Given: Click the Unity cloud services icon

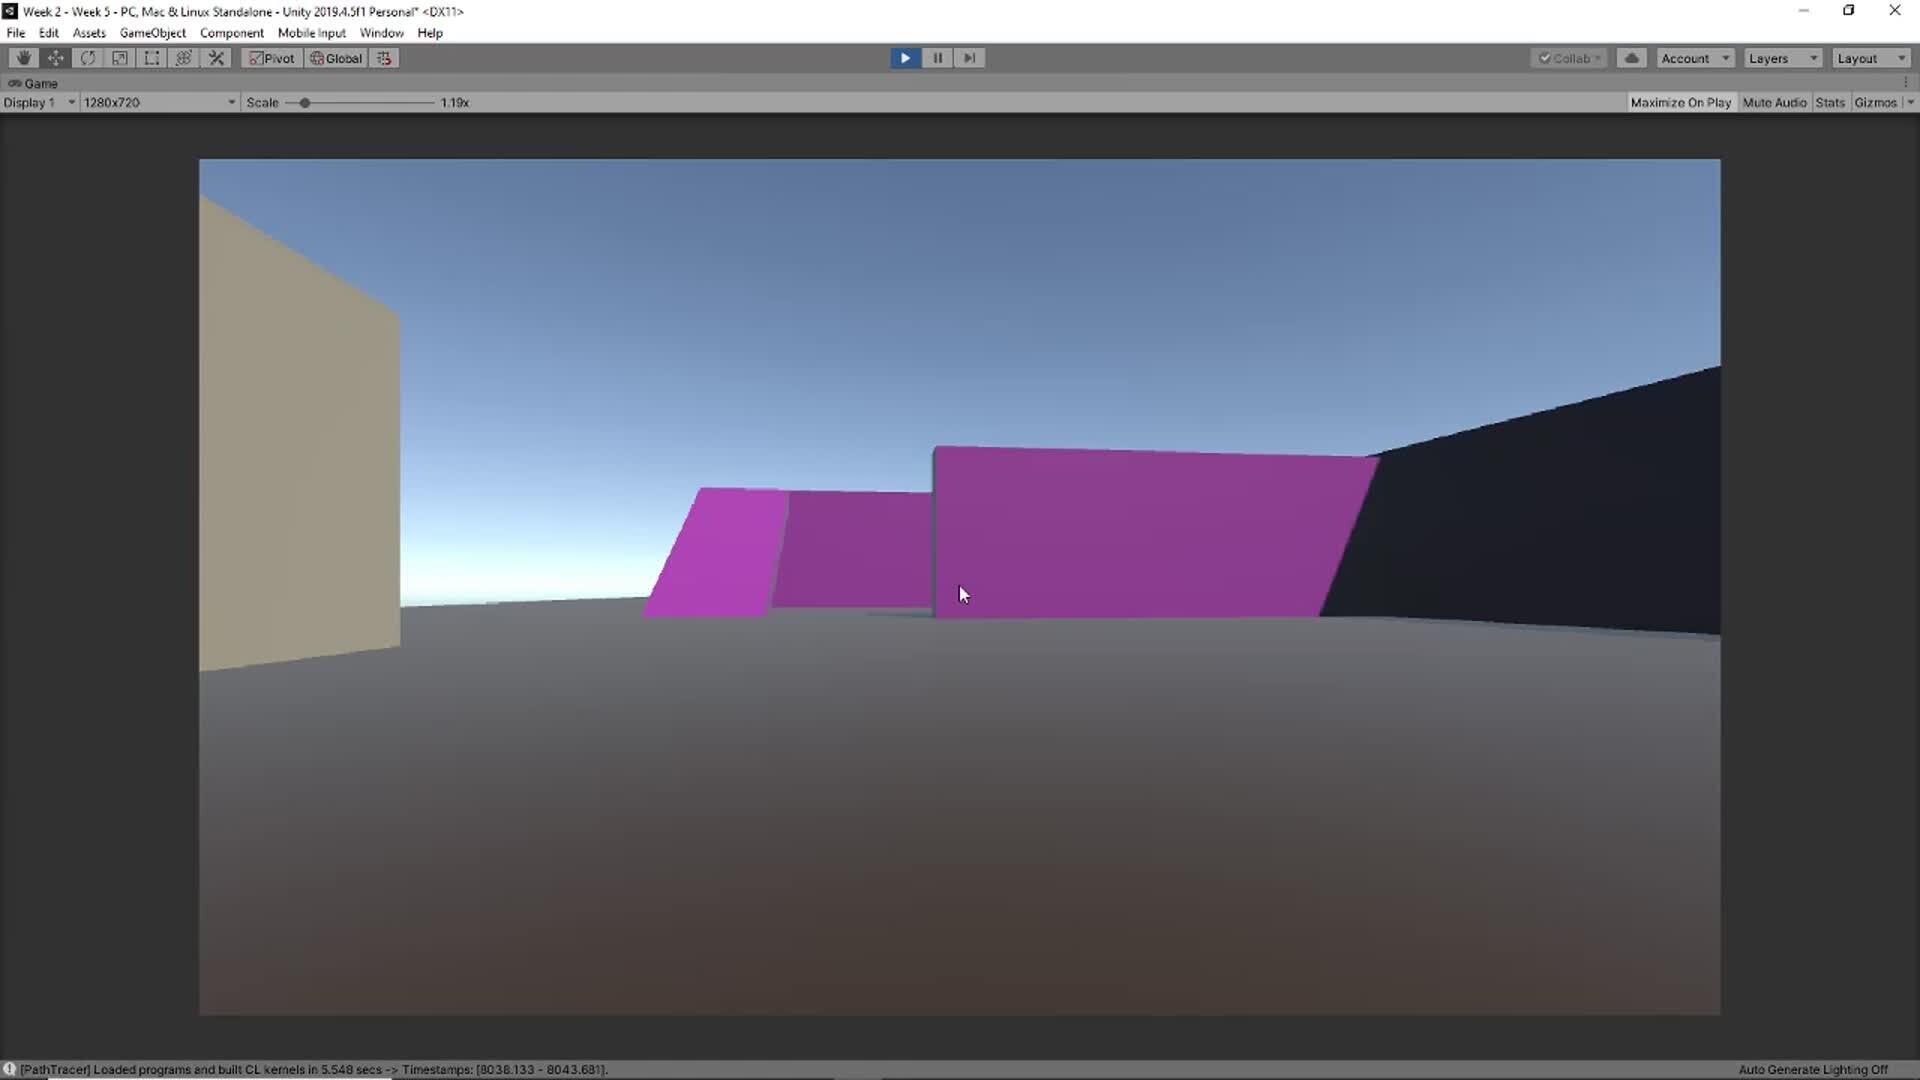Looking at the screenshot, I should [x=1632, y=57].
